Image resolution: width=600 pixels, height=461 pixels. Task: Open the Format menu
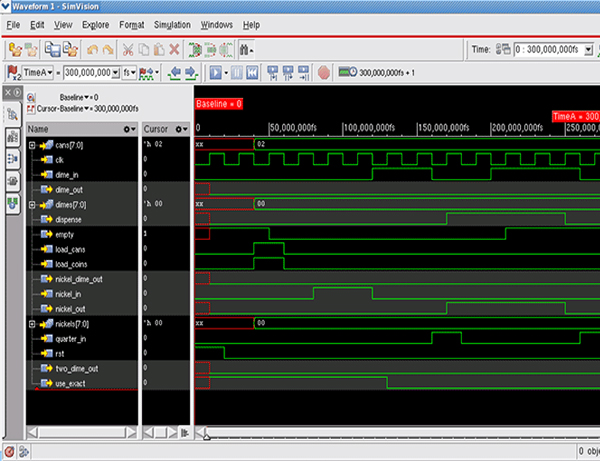click(132, 25)
